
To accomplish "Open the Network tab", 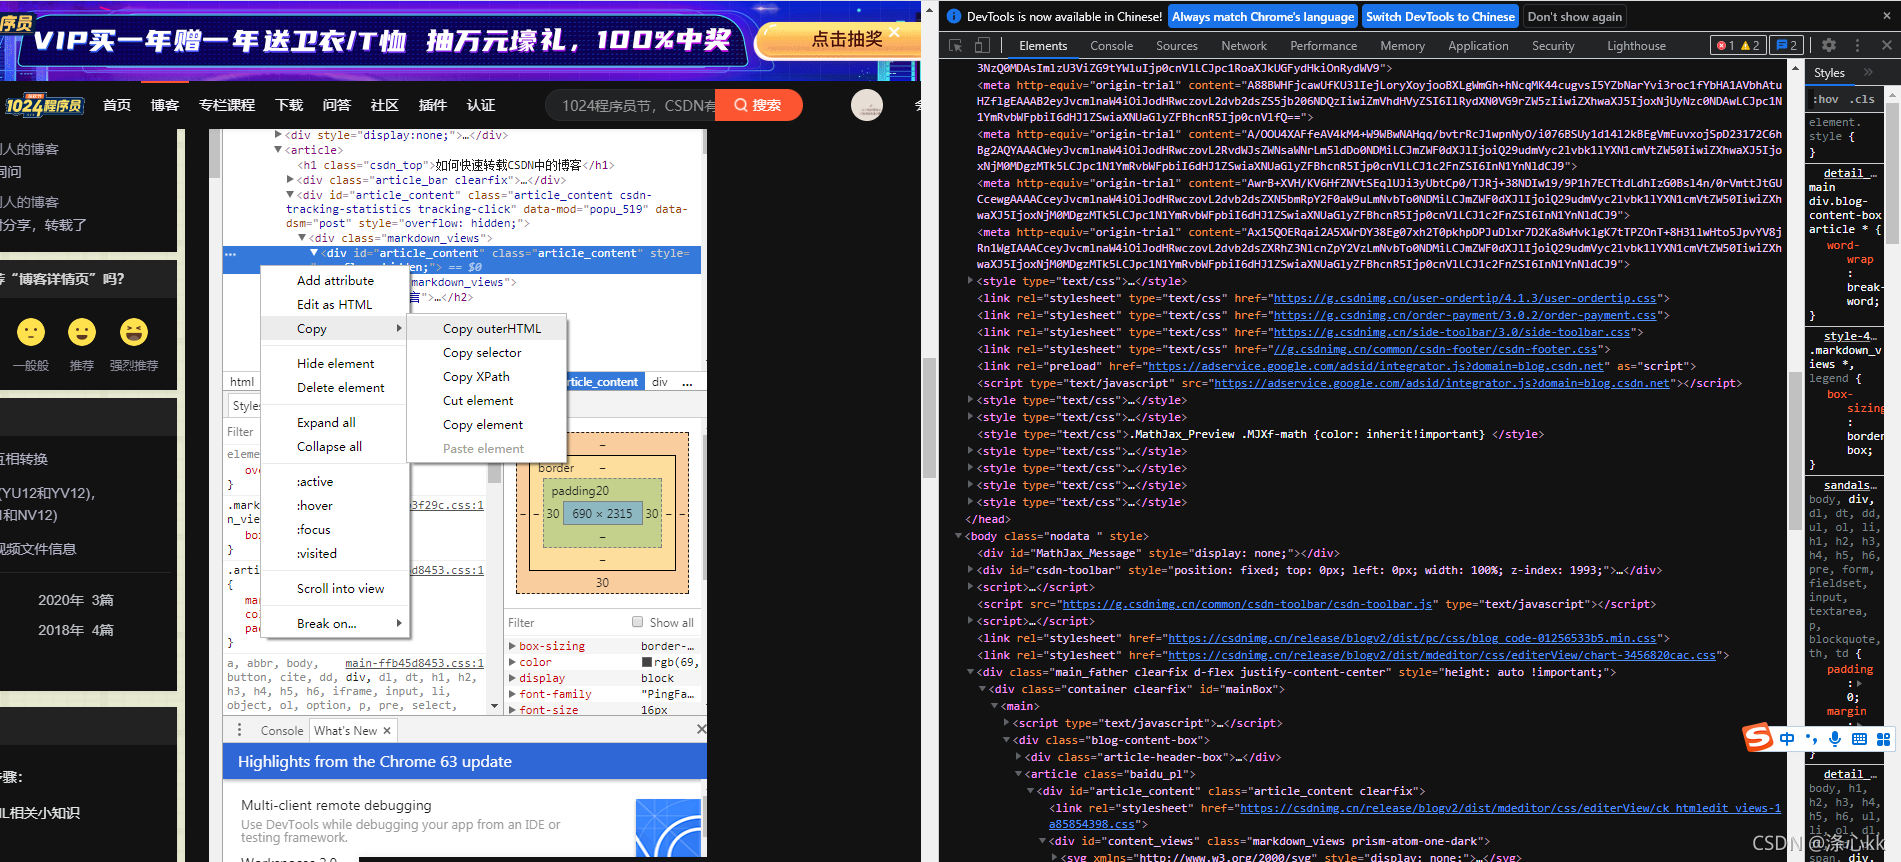I will (1243, 46).
